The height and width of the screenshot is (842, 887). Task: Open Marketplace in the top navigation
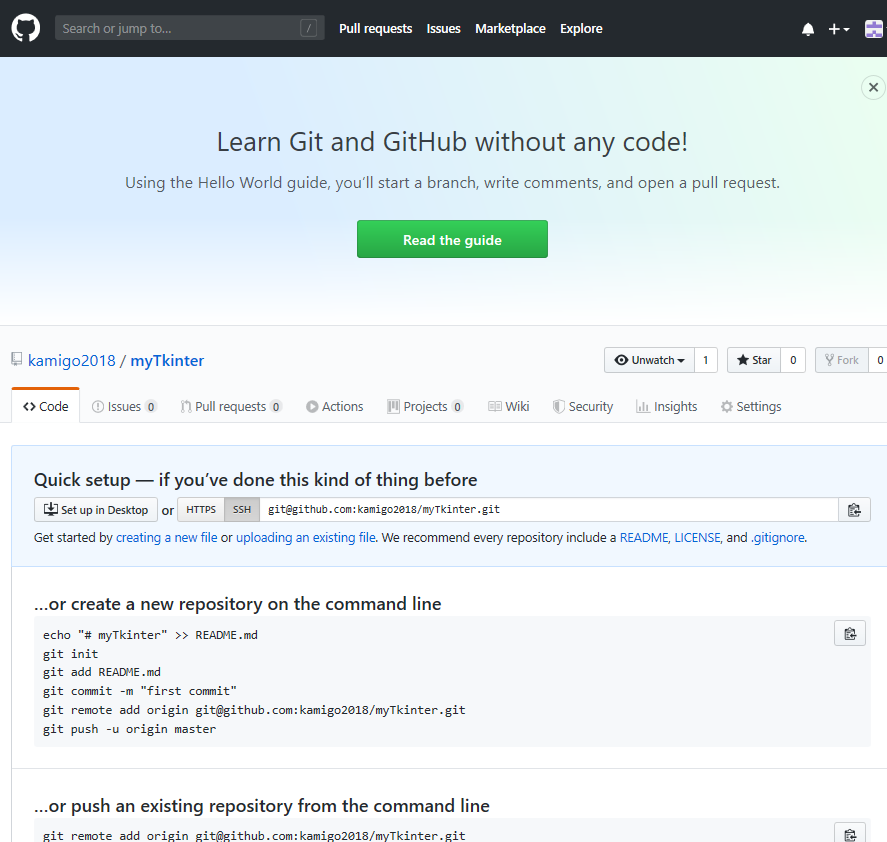pos(510,29)
